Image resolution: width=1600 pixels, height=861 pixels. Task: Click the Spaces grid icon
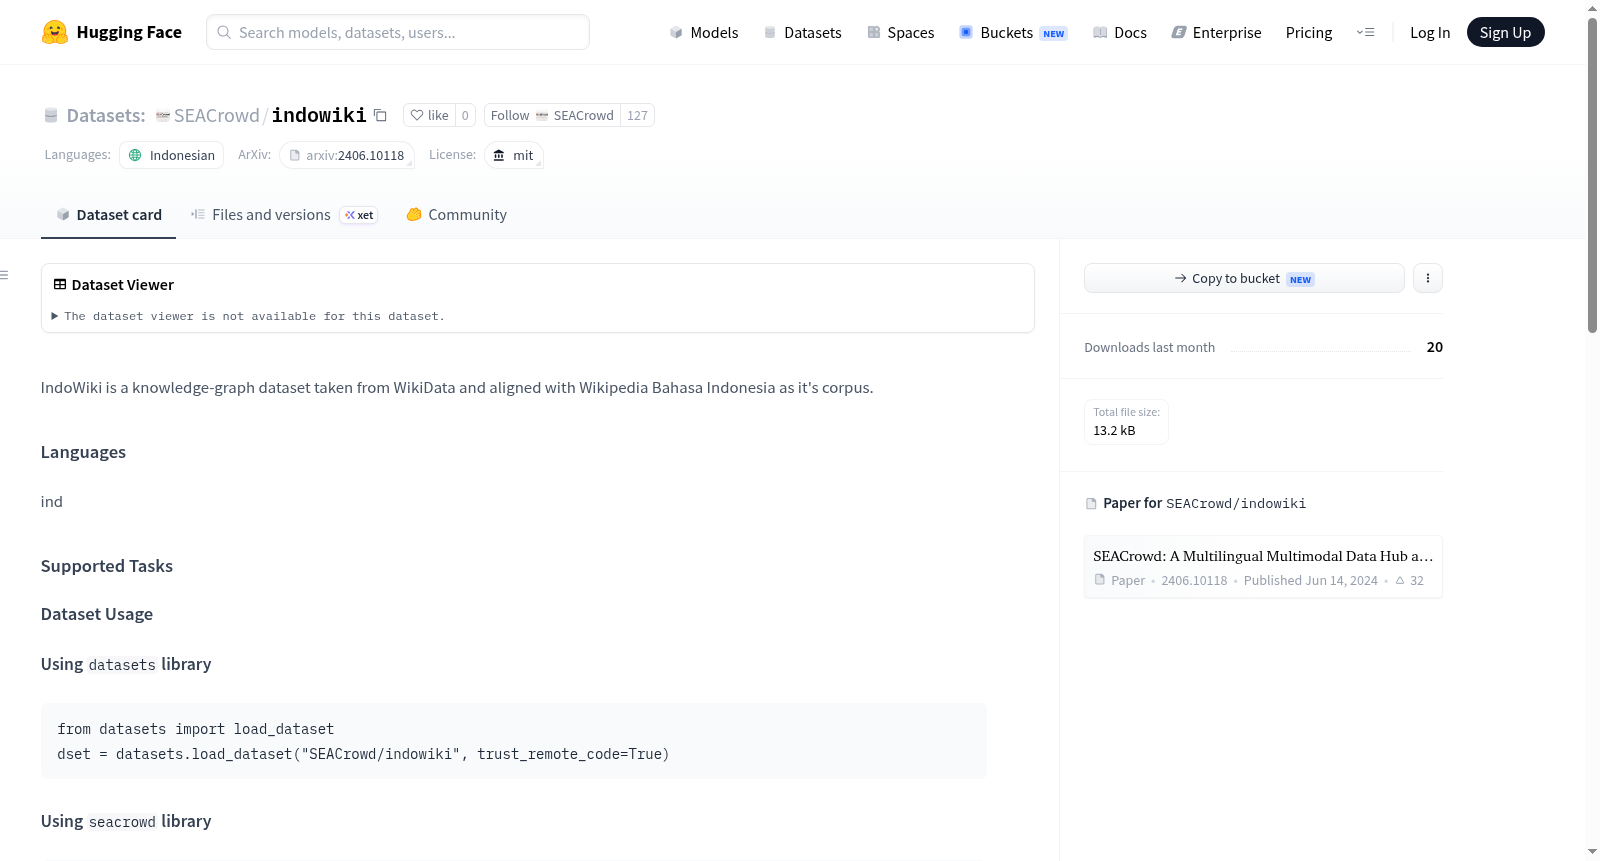(874, 32)
